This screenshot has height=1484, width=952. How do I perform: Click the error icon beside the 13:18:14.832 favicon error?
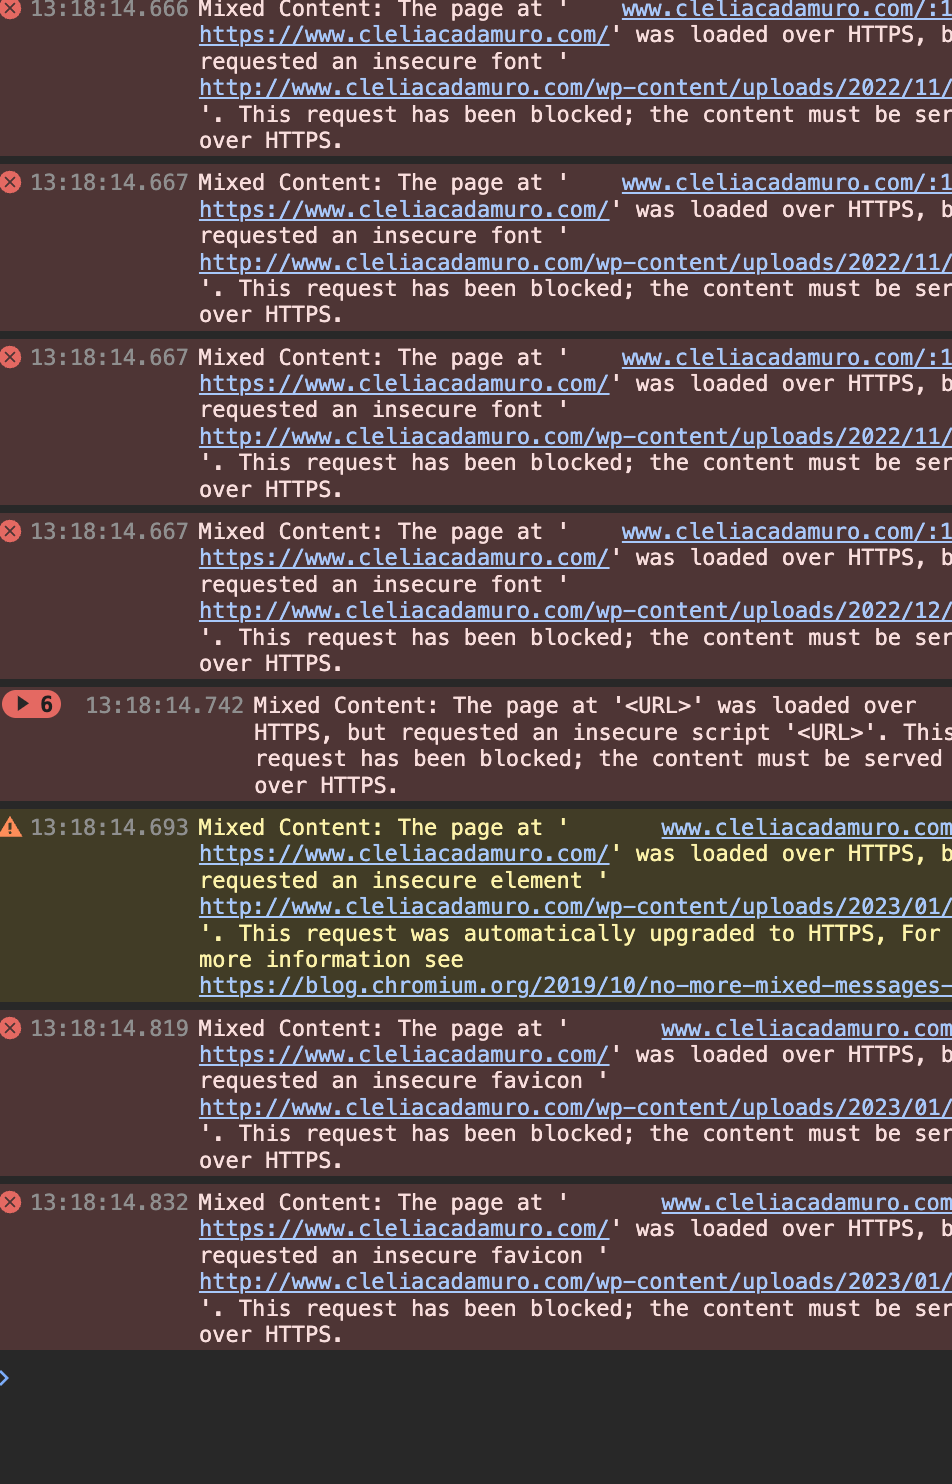[11, 1202]
